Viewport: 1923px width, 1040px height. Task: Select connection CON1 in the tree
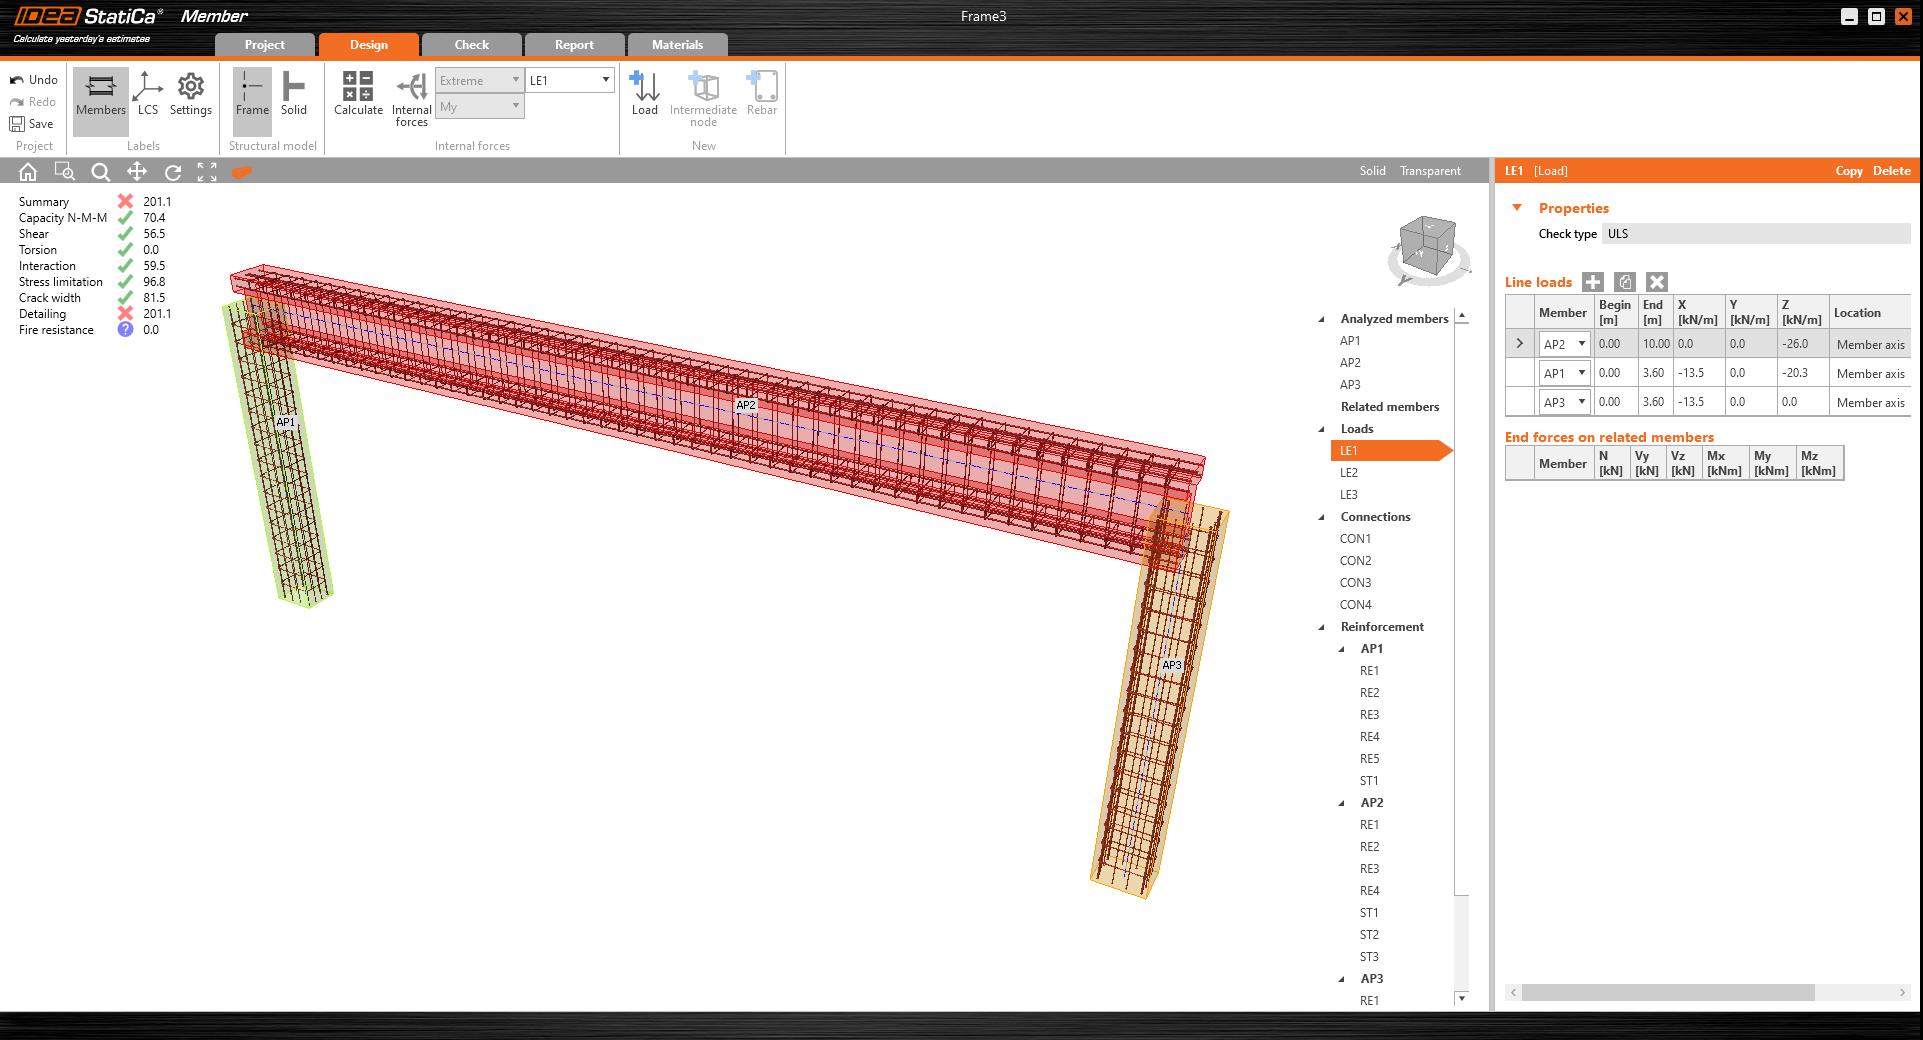1356,539
